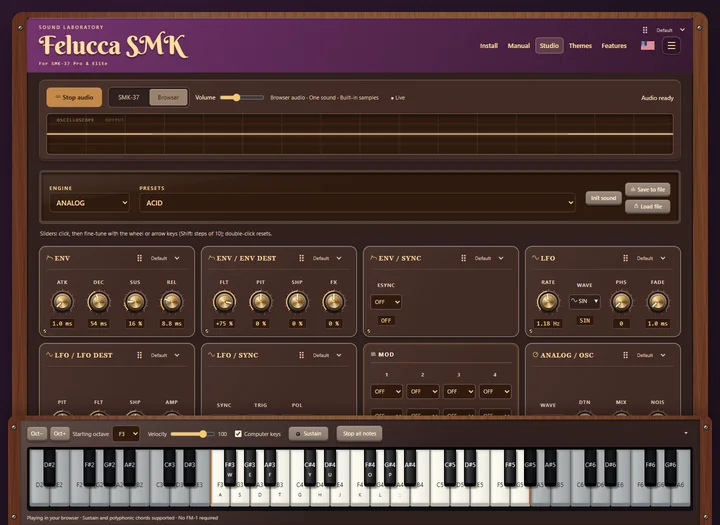Image resolution: width=720 pixels, height=525 pixels.
Task: Open the Starting octave dropdown set to F3
Action: [x=126, y=434]
